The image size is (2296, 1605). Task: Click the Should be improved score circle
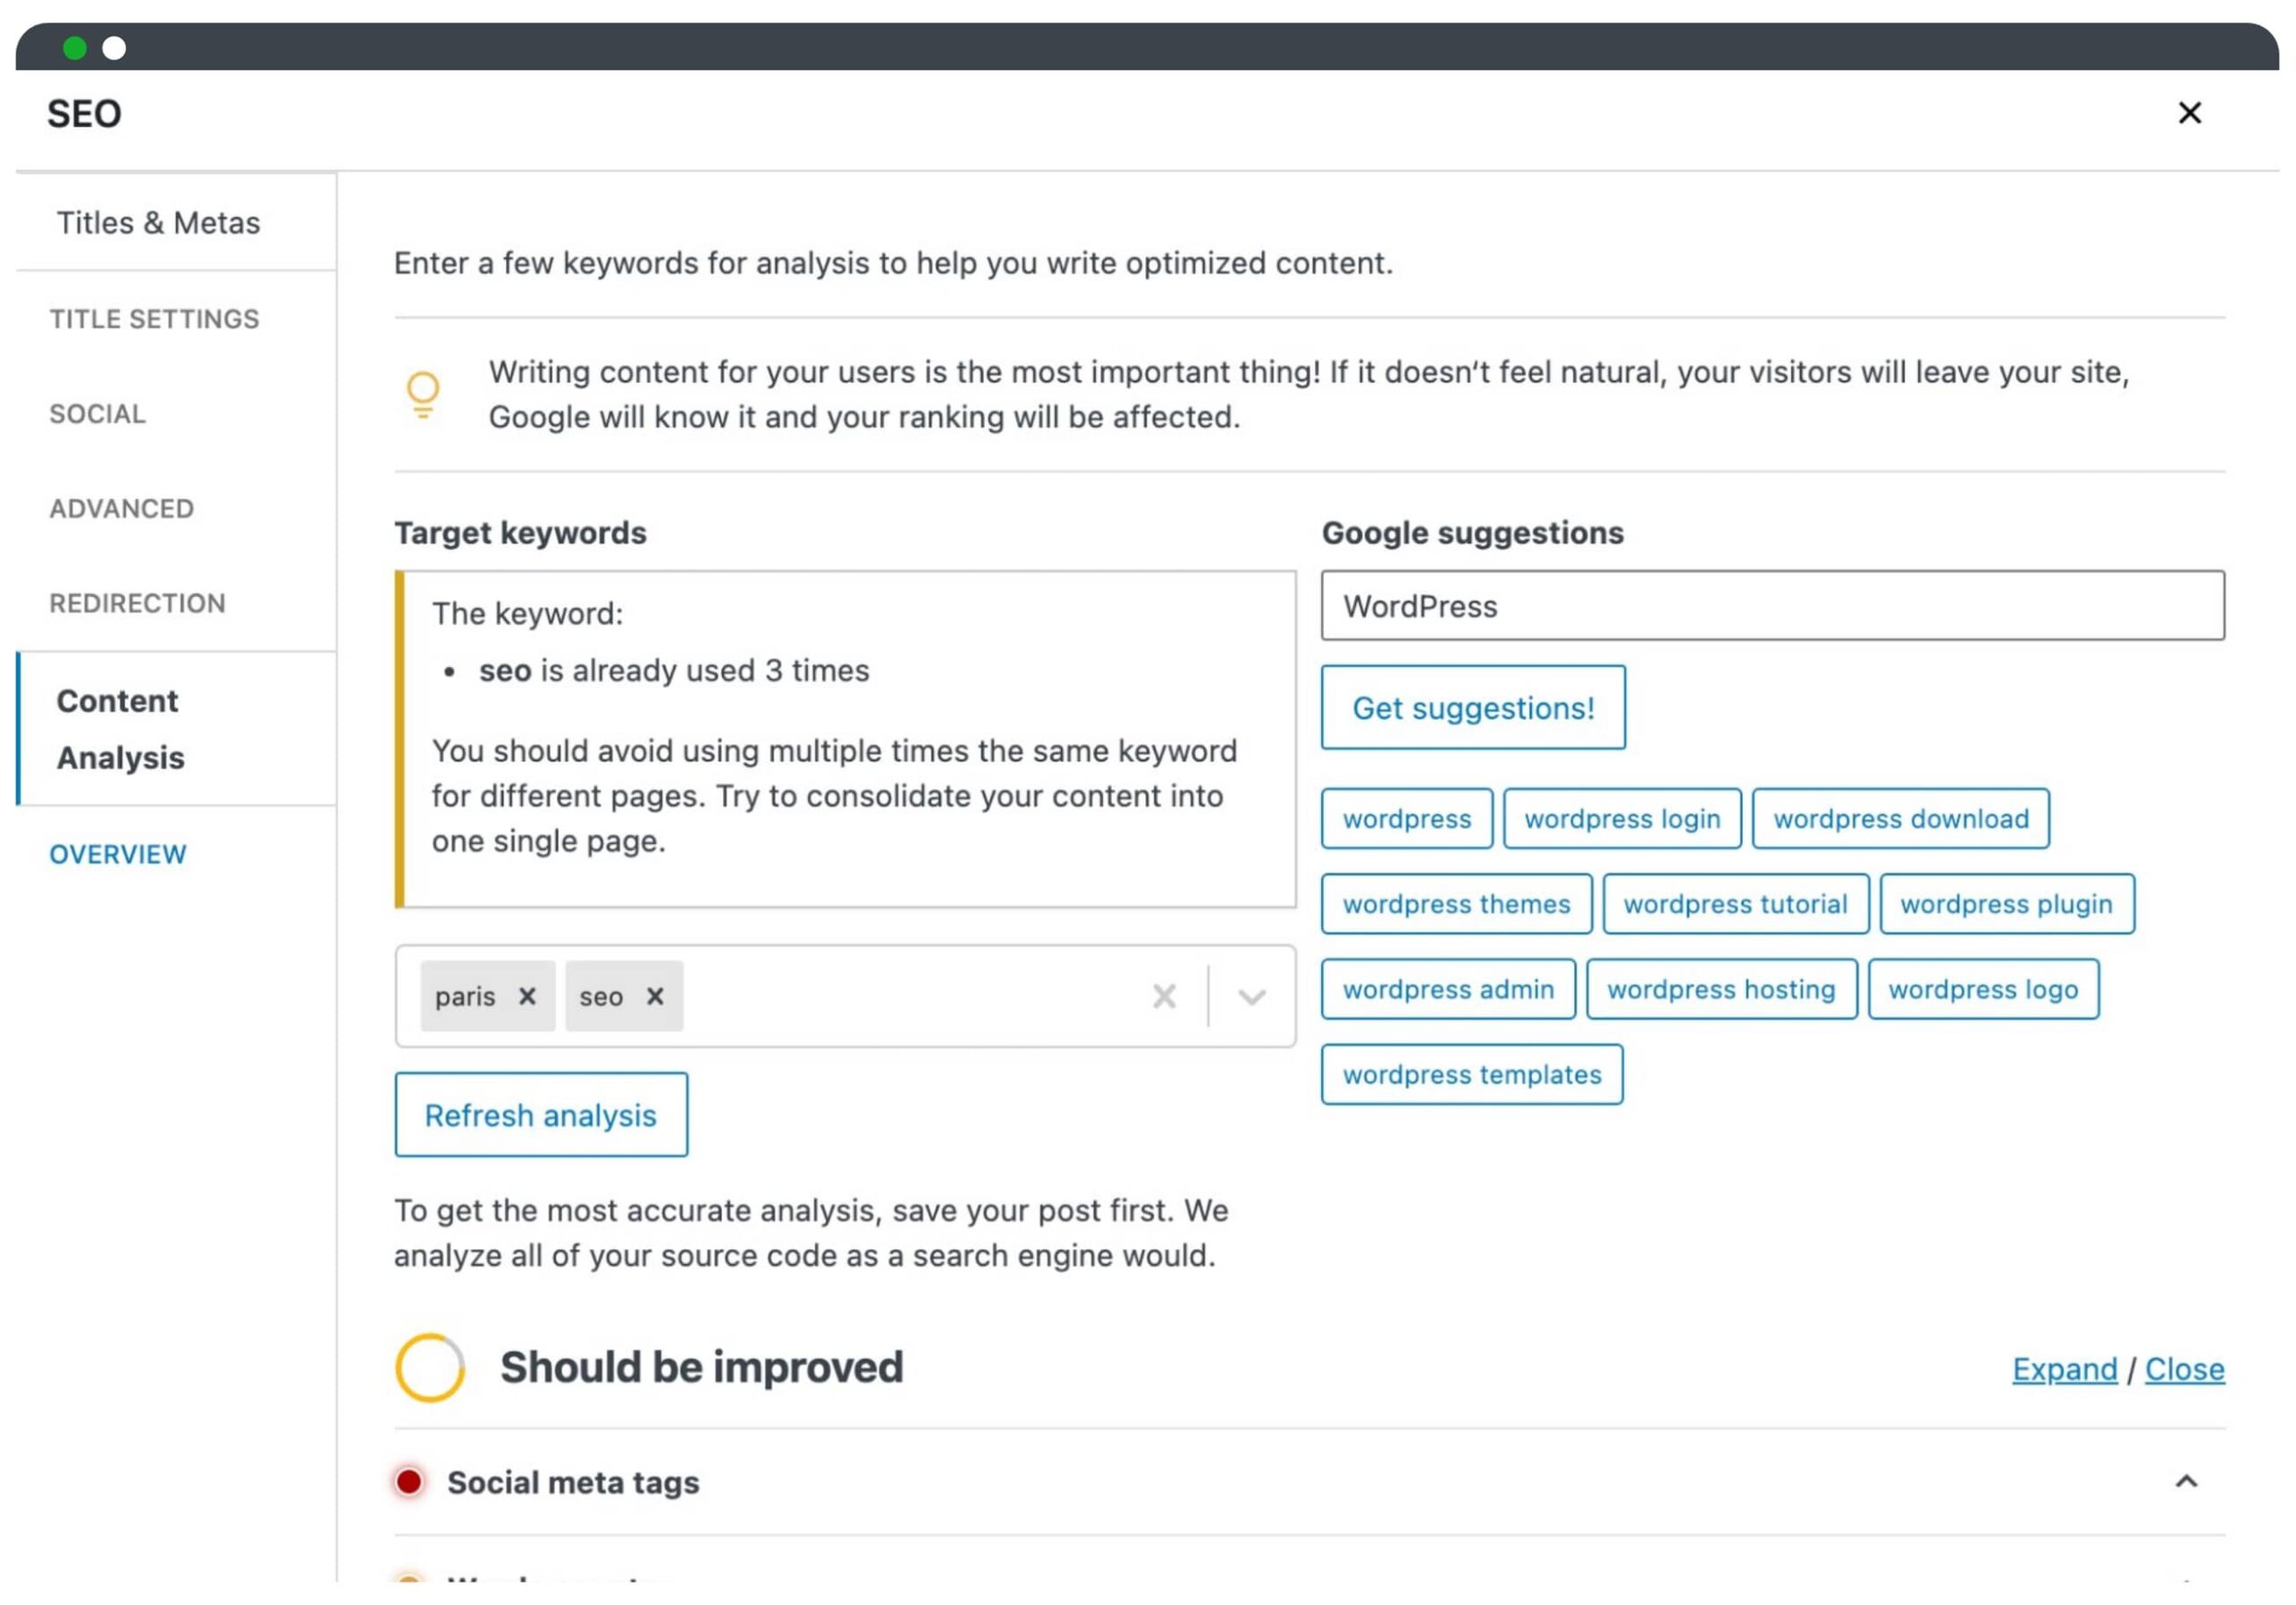coord(430,1367)
